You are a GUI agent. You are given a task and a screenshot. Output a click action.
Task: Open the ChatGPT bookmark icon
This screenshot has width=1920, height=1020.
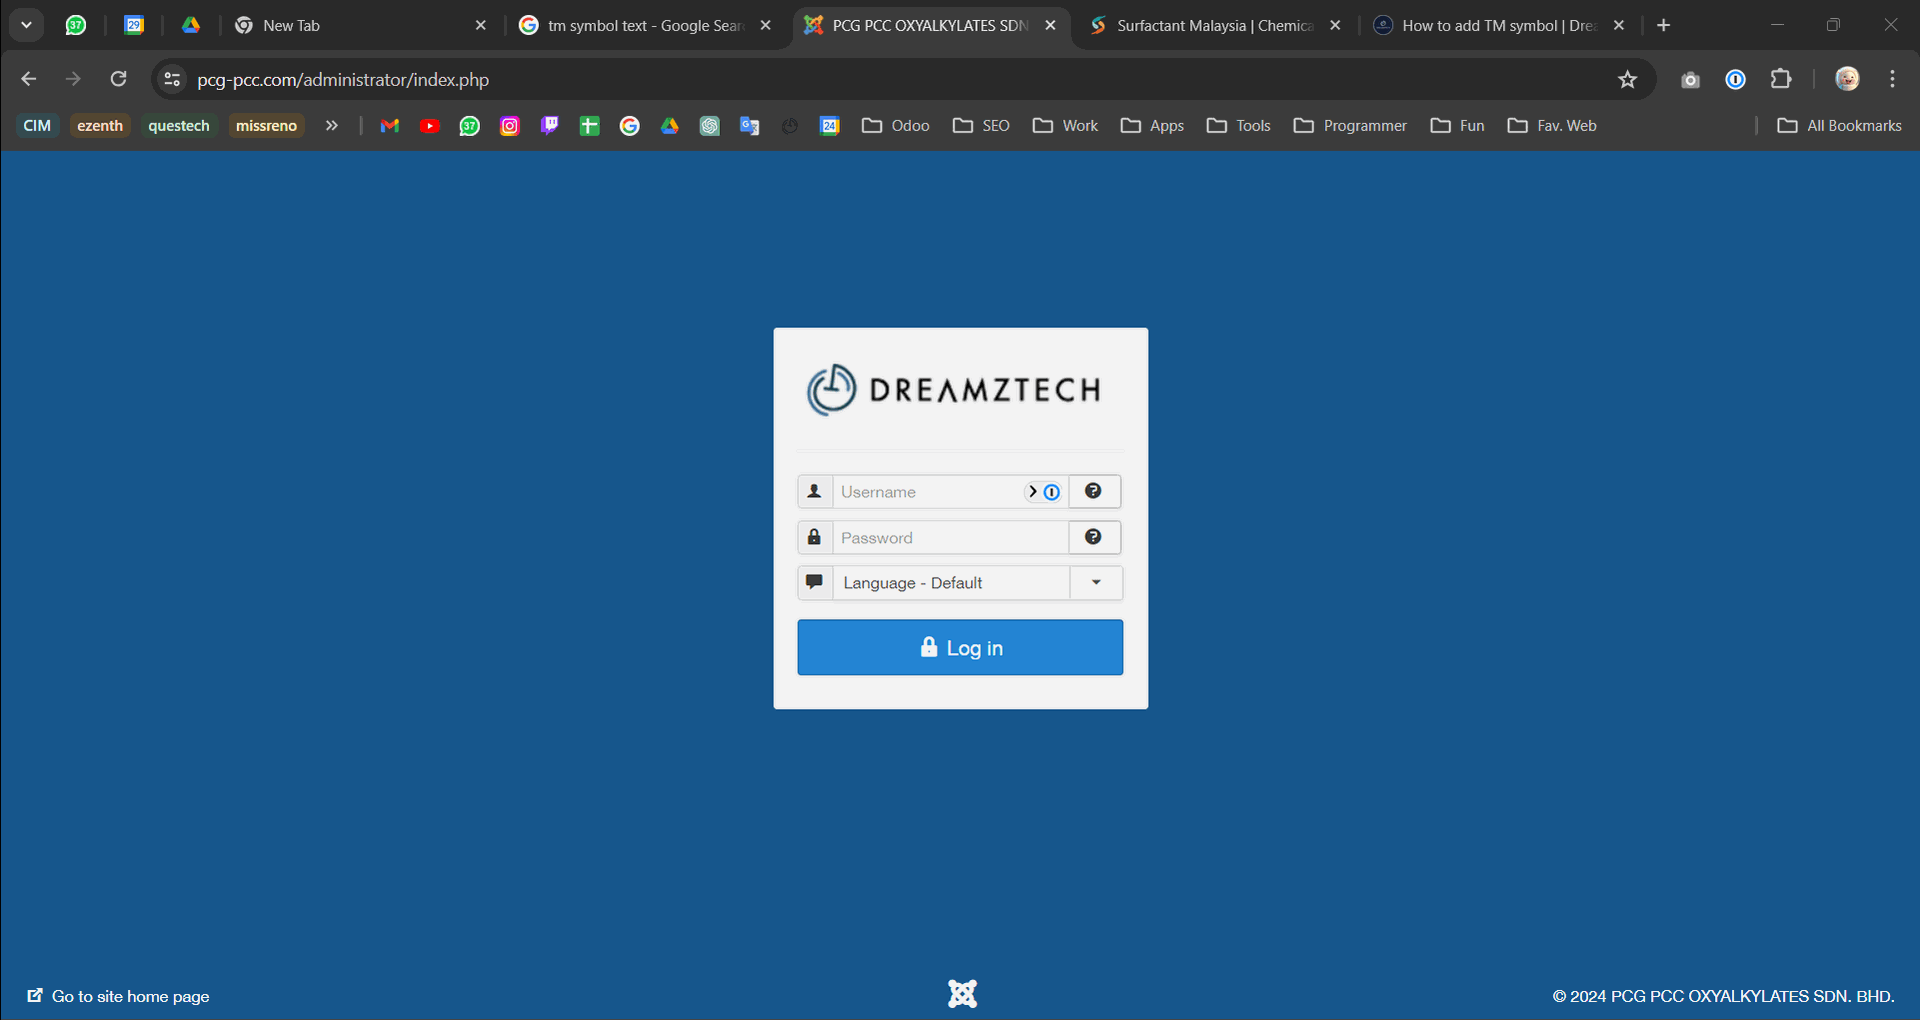pyautogui.click(x=710, y=125)
